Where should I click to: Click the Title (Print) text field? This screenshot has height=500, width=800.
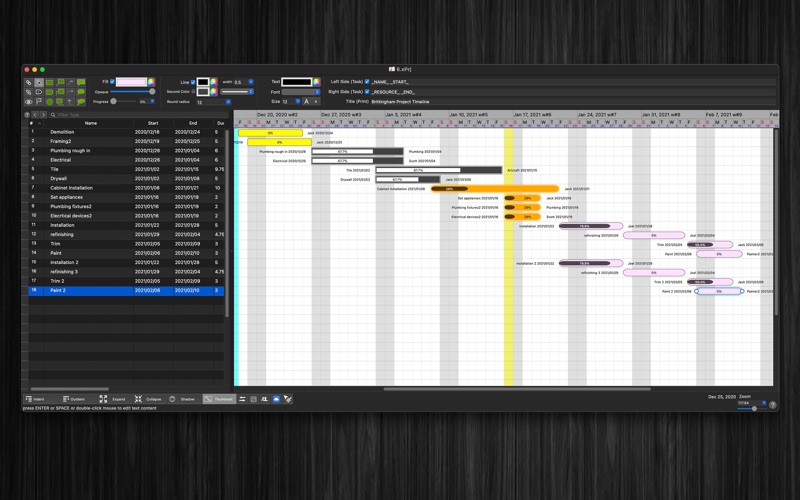573,102
